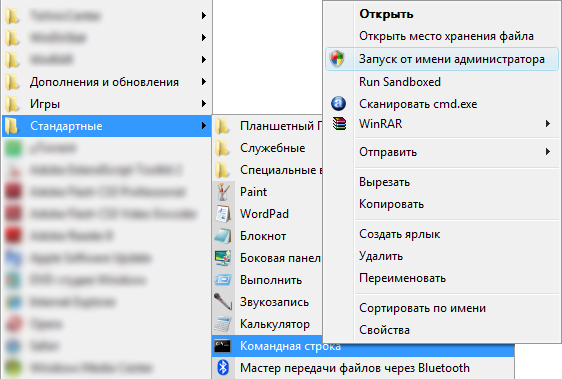Select Копировать in the context menu
562x379 pixels.
[391, 204]
